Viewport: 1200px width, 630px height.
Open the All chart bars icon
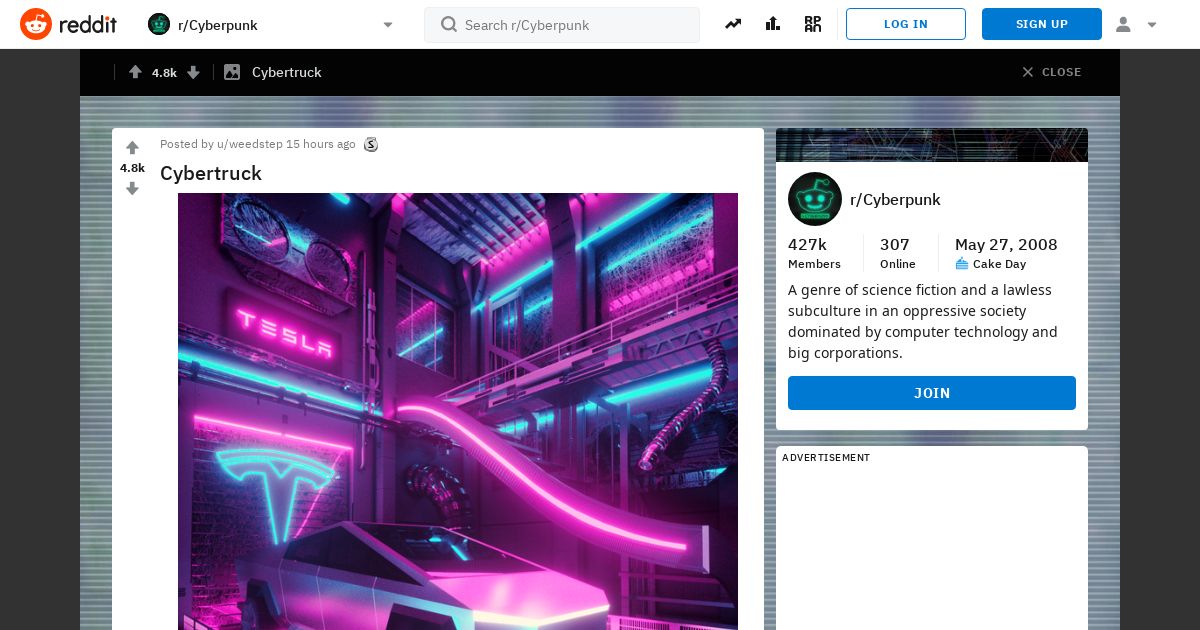(773, 24)
